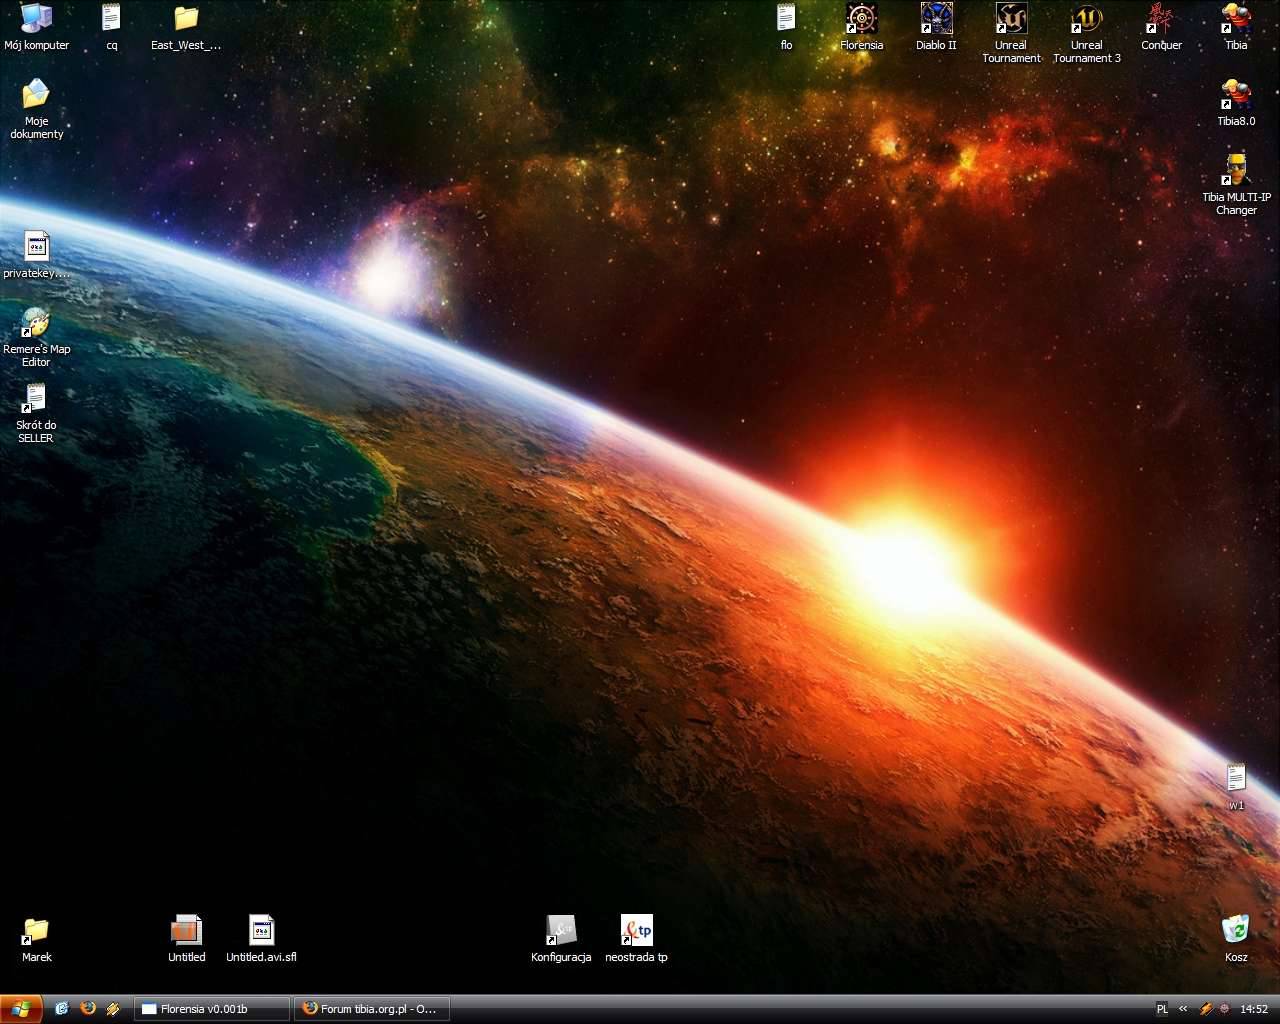Click the 14:52 system clock
Image resolution: width=1280 pixels, height=1024 pixels.
pyautogui.click(x=1254, y=1009)
